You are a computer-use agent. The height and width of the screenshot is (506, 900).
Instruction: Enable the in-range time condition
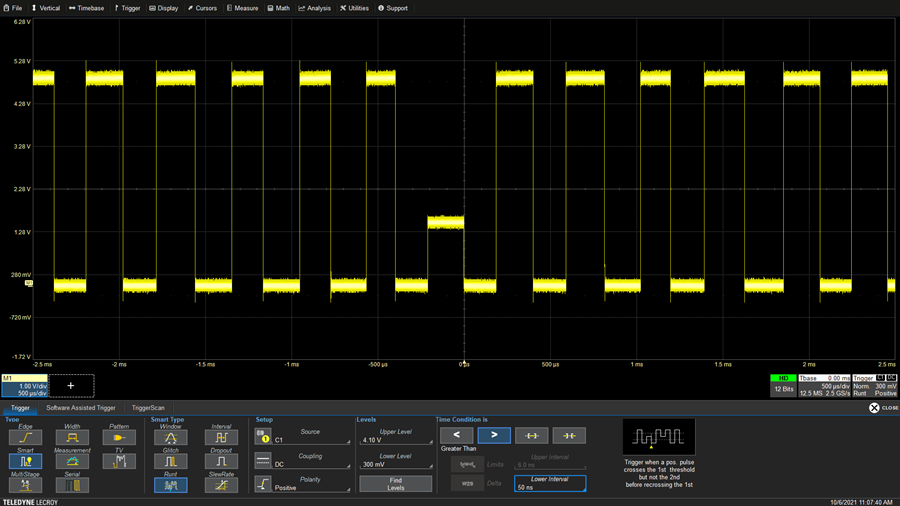[531, 435]
